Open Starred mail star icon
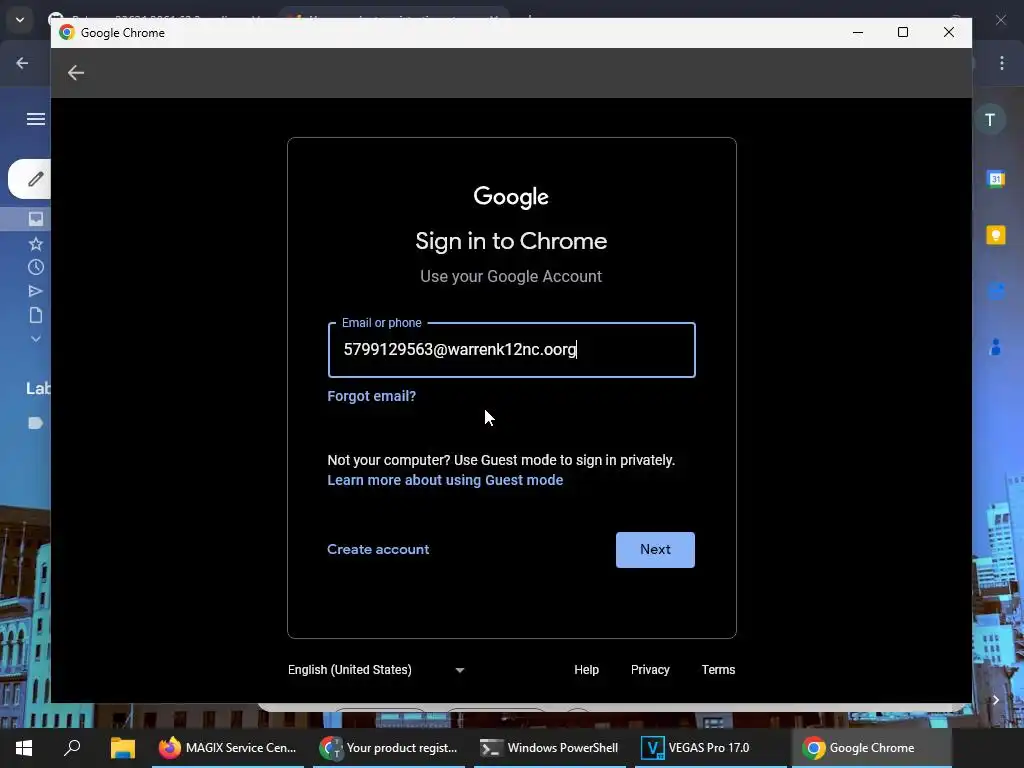Screen dimensions: 1024x768 click(36, 244)
